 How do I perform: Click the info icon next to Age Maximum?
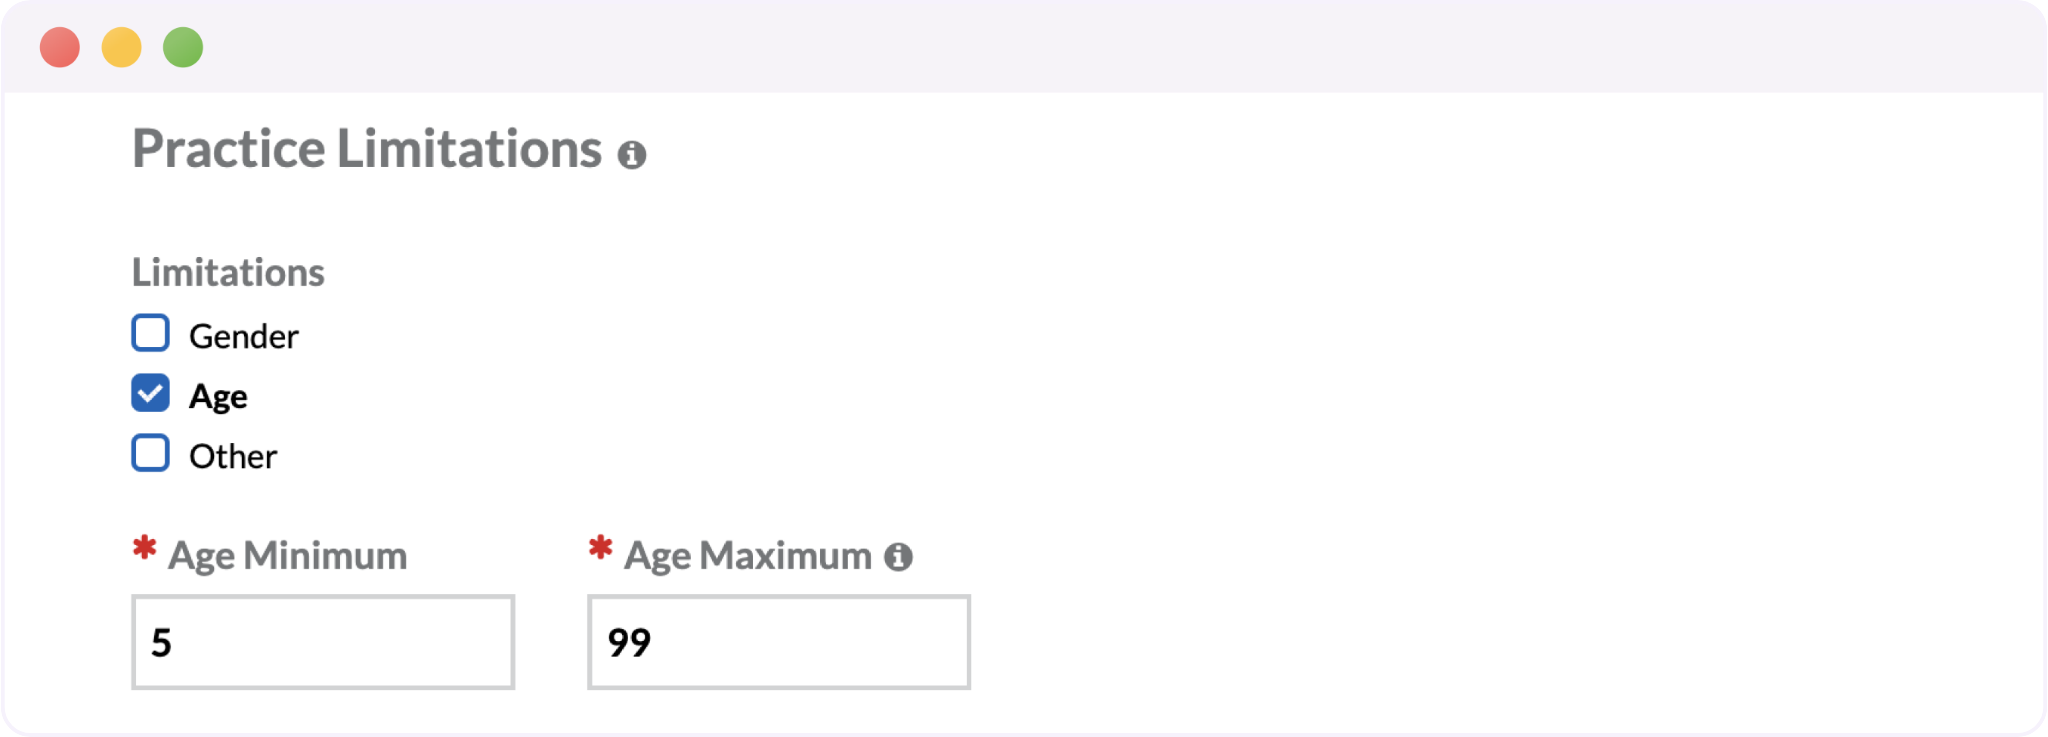coord(898,557)
